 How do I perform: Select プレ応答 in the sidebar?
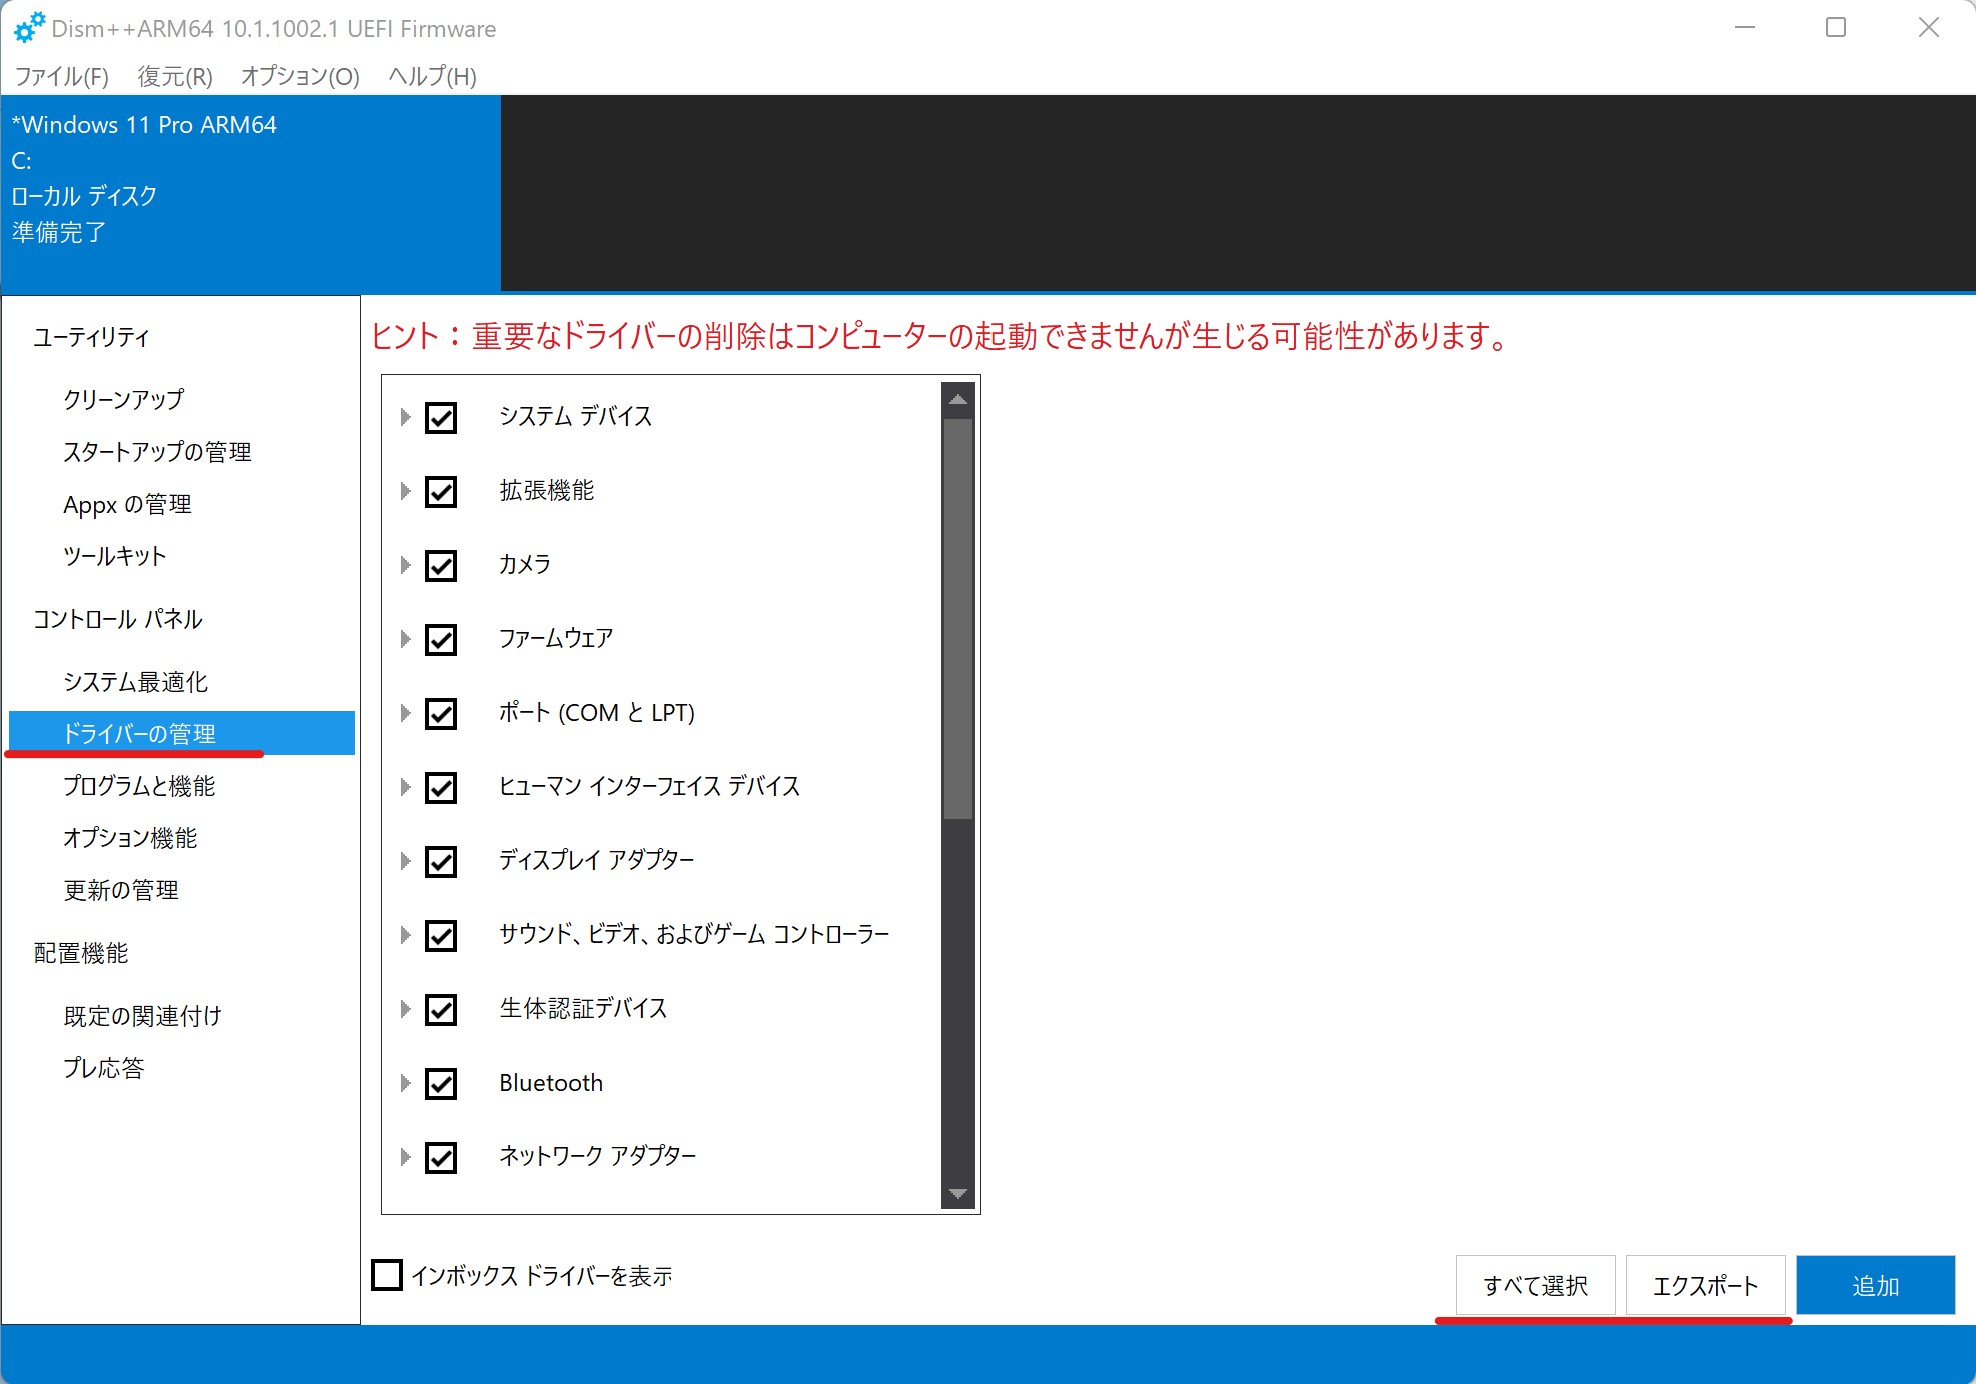pyautogui.click(x=104, y=1068)
